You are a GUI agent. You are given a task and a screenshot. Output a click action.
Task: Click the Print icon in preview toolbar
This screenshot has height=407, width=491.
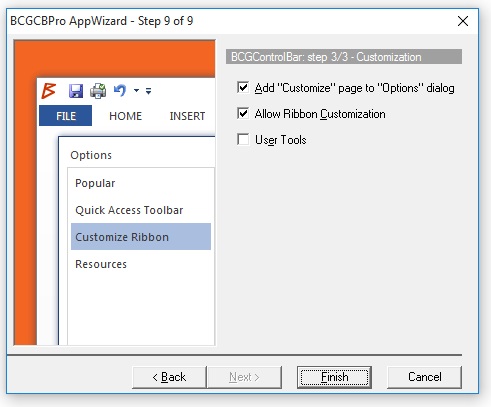(98, 91)
